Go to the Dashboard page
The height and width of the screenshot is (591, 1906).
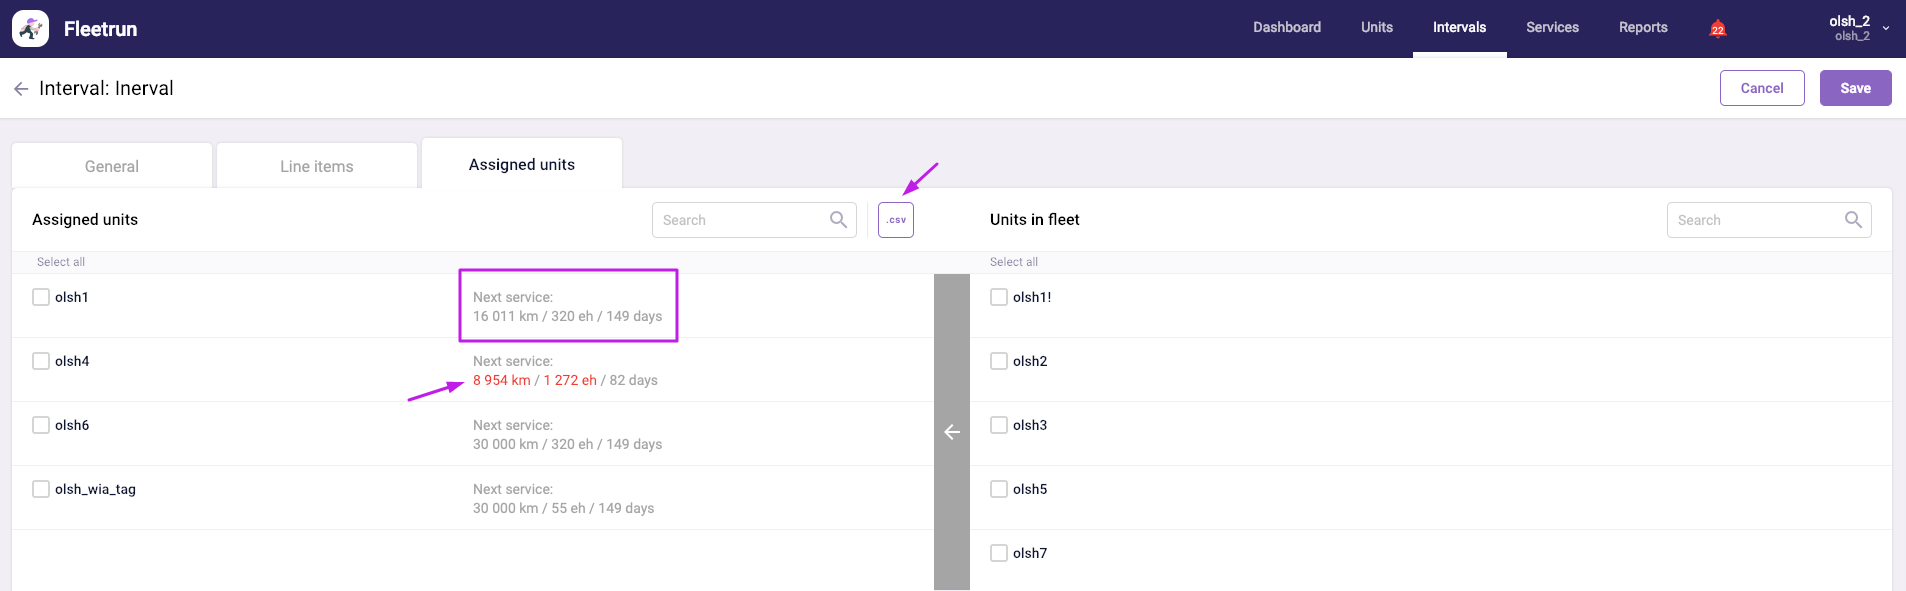coord(1286,28)
